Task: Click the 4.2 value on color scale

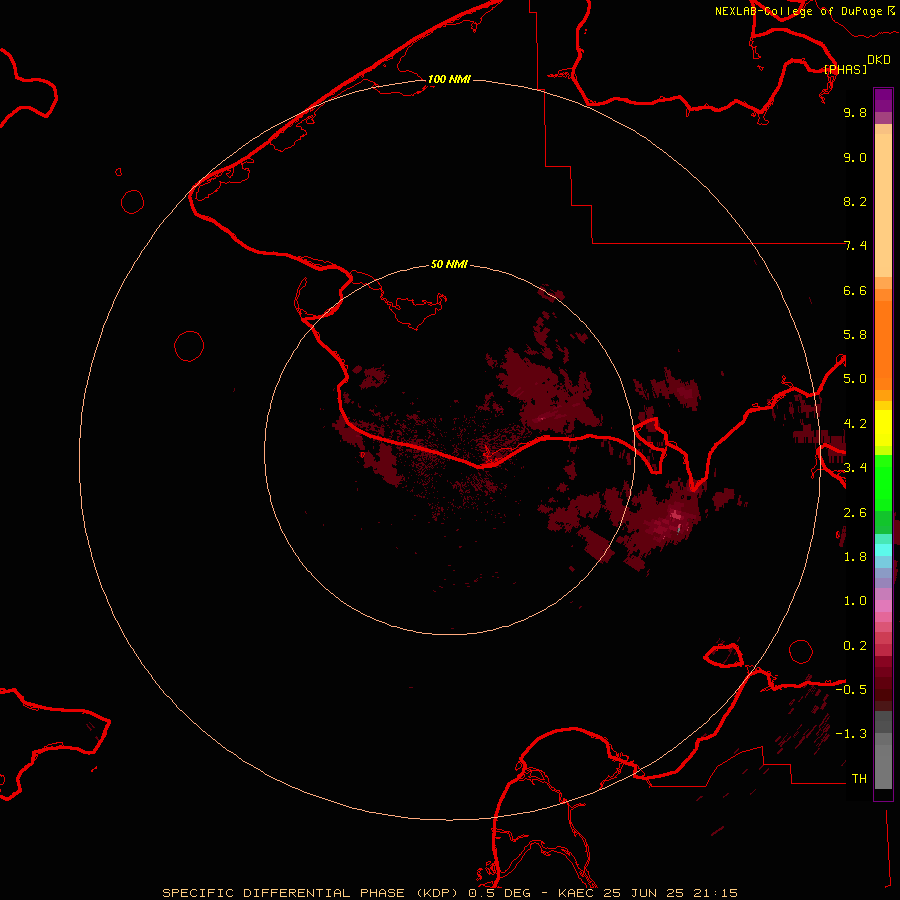Action: [855, 424]
